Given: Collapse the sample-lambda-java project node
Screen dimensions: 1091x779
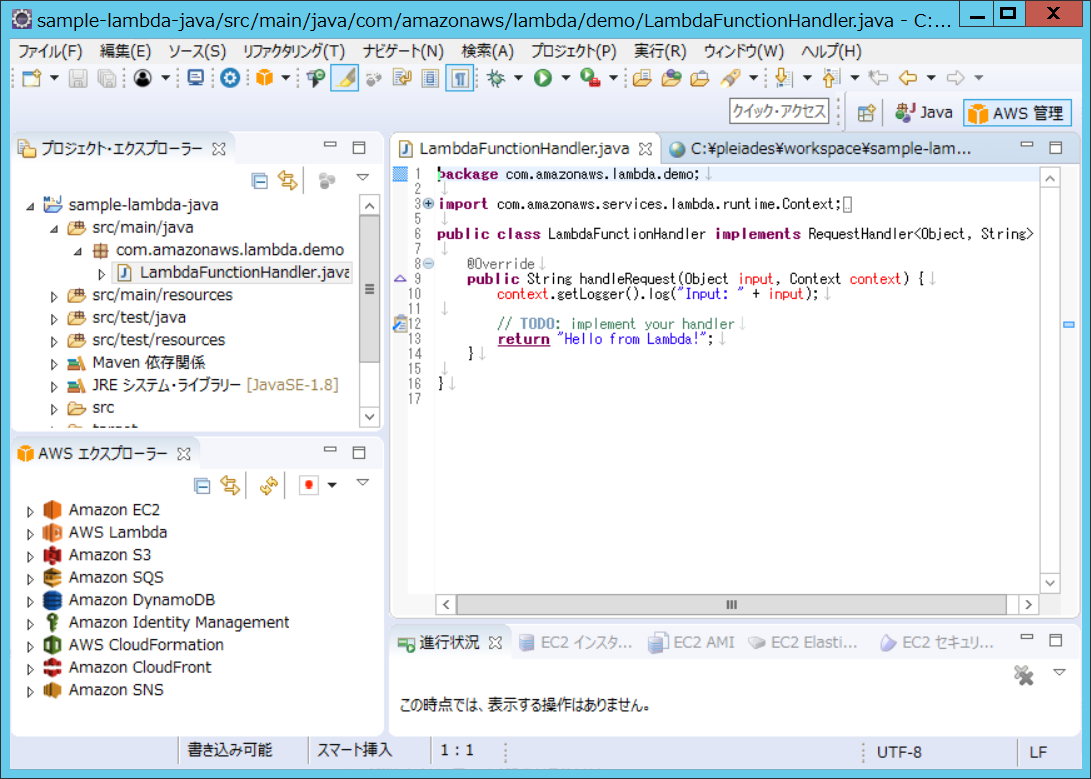Looking at the screenshot, I should click(30, 206).
